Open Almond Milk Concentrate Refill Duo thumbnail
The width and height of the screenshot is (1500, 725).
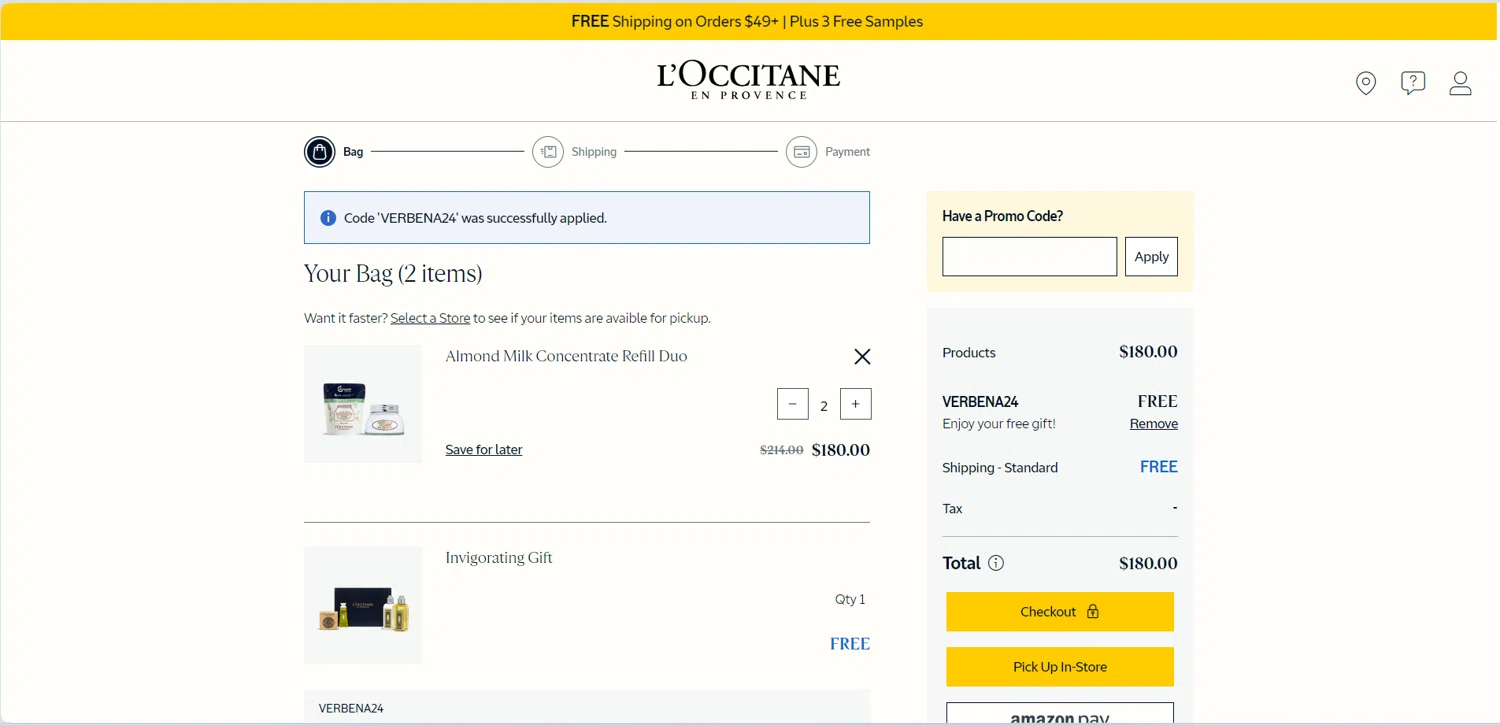click(x=363, y=404)
